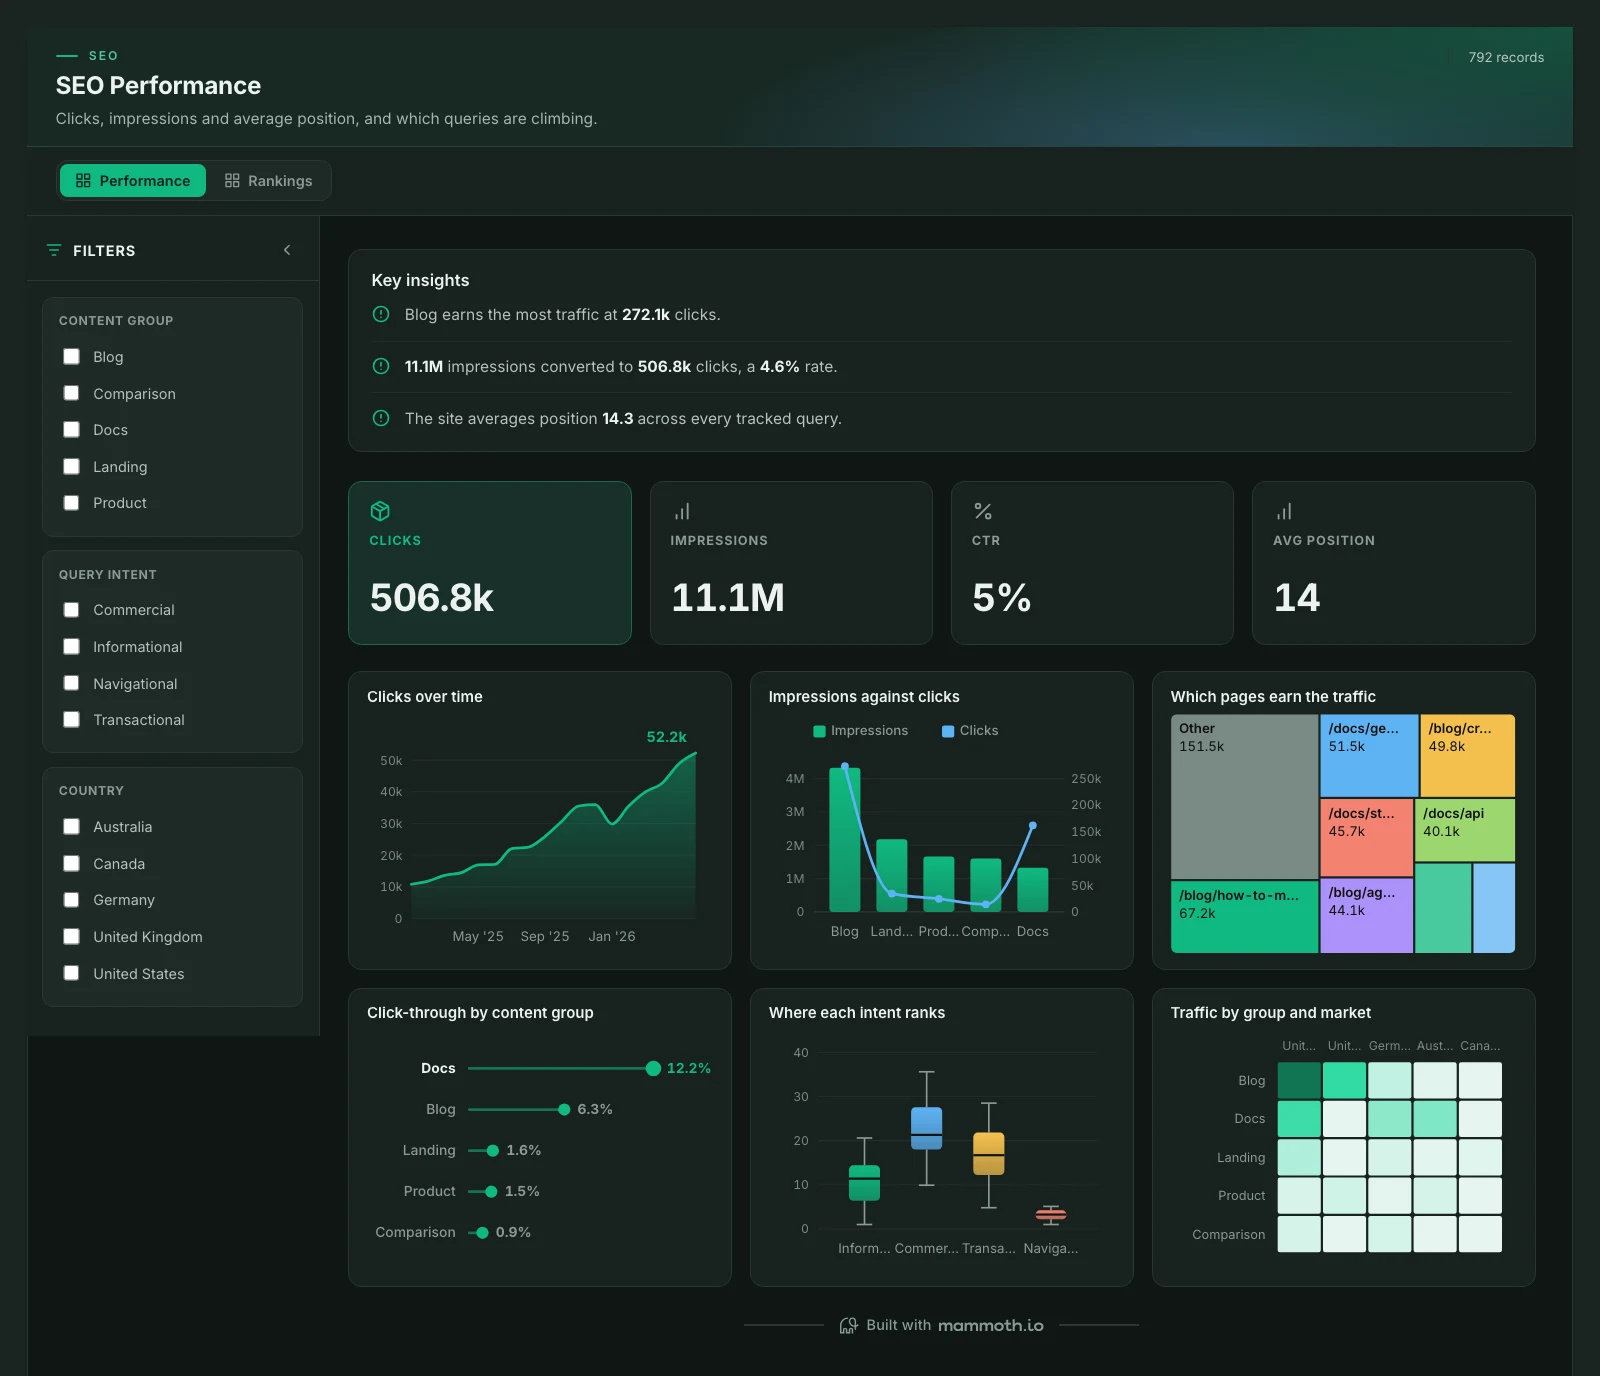Tick the Landing content group checkbox
Screen dimensions: 1600x1376
coord(71,467)
